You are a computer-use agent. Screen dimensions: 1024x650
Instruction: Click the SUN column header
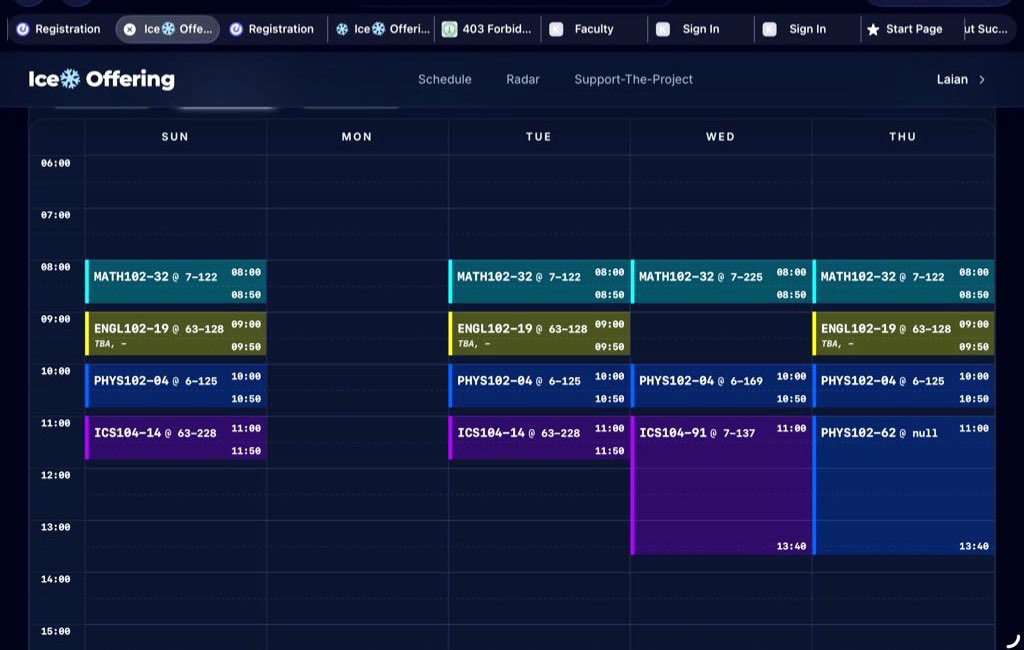click(x=175, y=137)
